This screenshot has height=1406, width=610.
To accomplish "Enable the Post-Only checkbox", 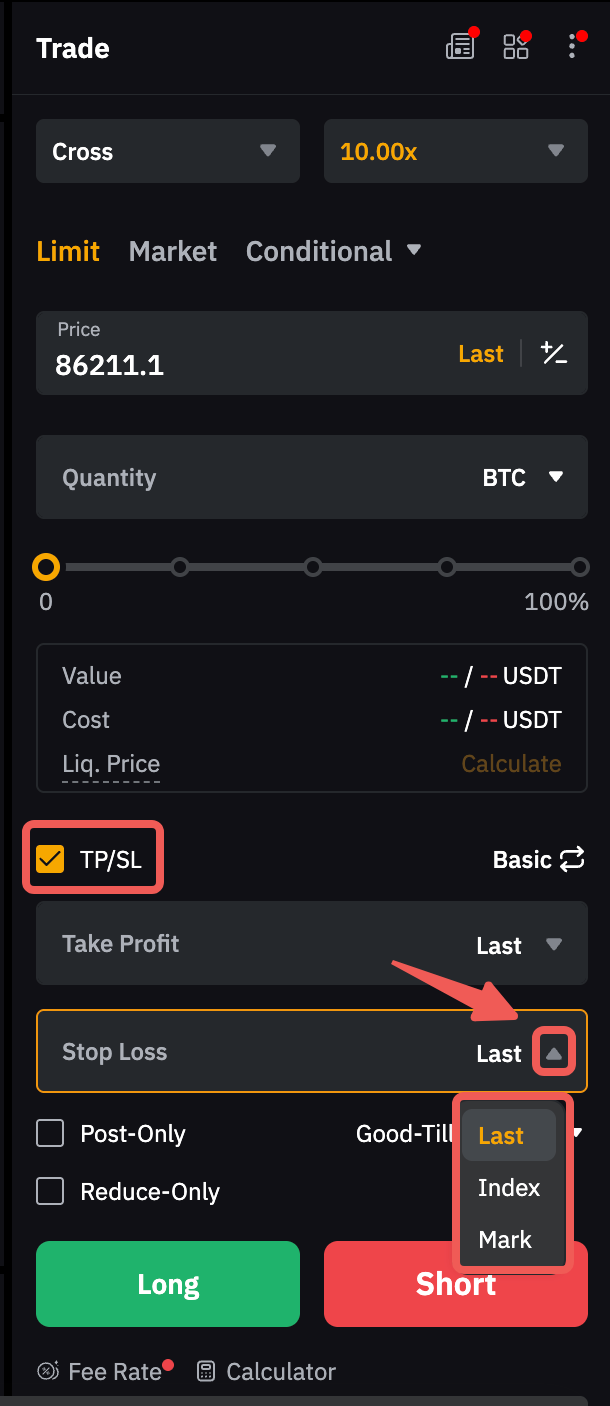I will 50,1133.
